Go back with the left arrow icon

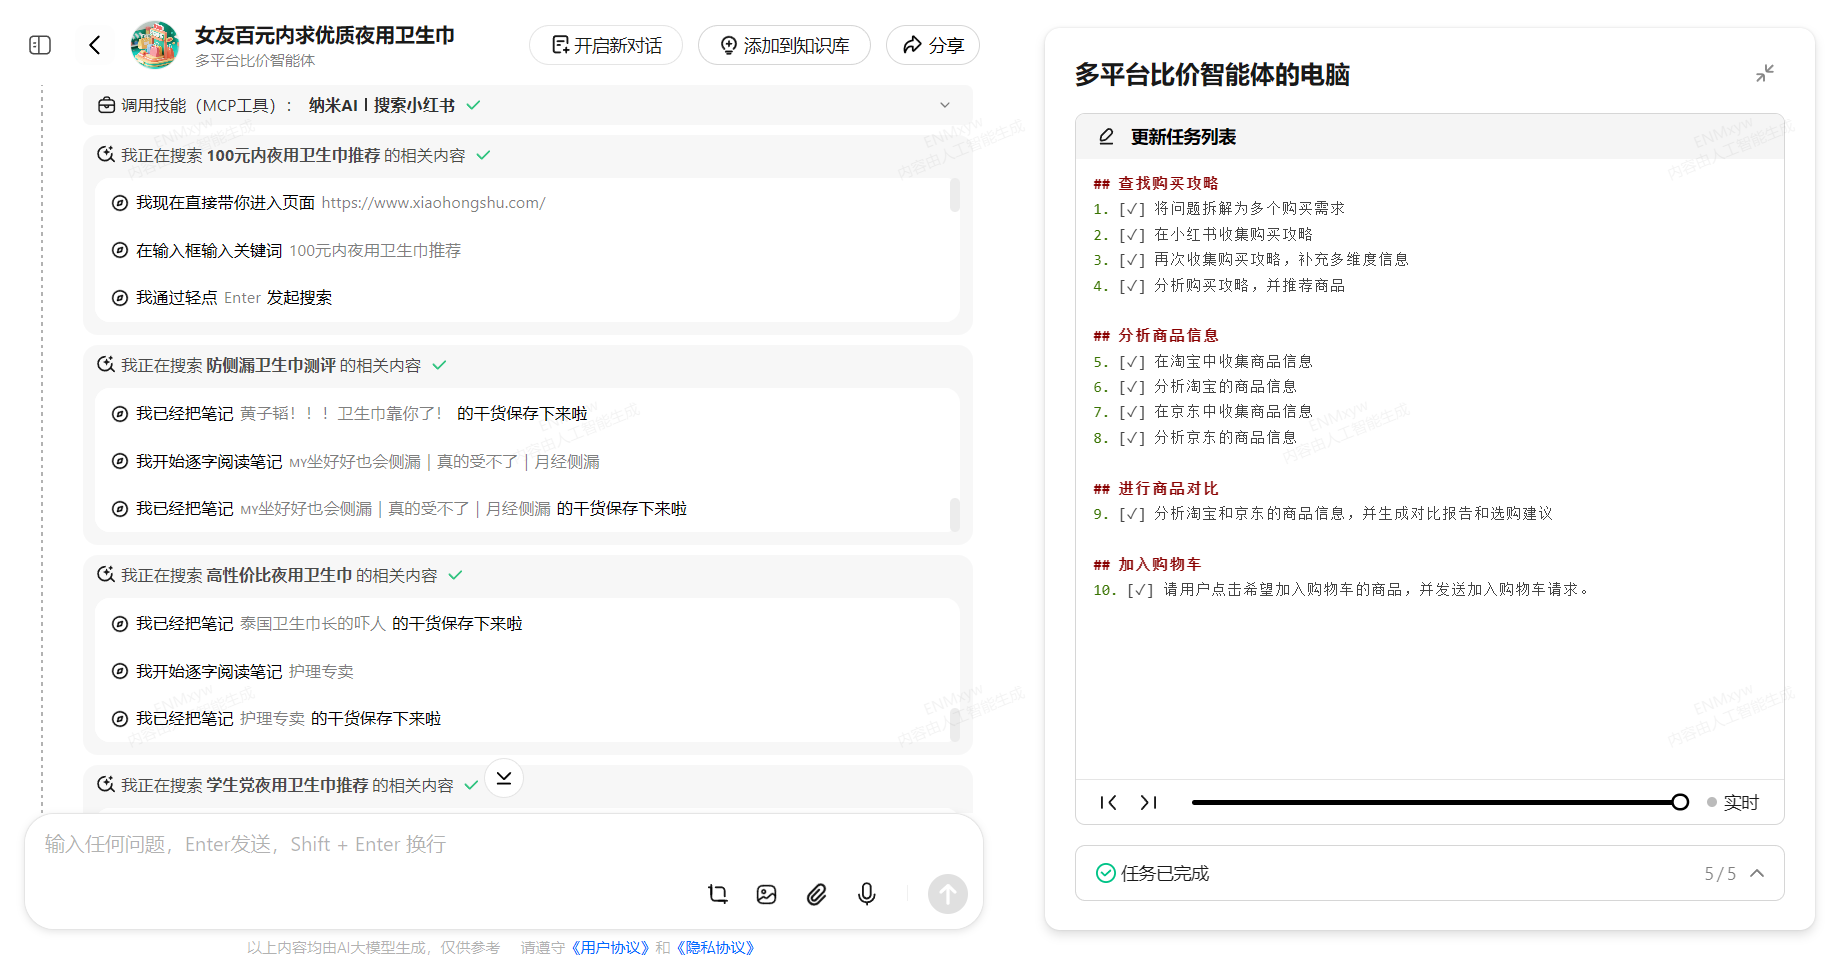pyautogui.click(x=95, y=45)
